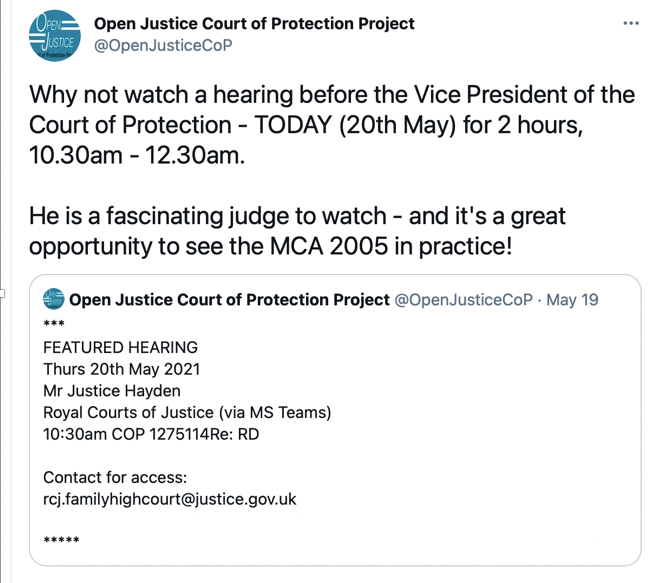The image size is (655, 583).
Task: Click the Open Justice profile avatar
Action: click(x=53, y=37)
